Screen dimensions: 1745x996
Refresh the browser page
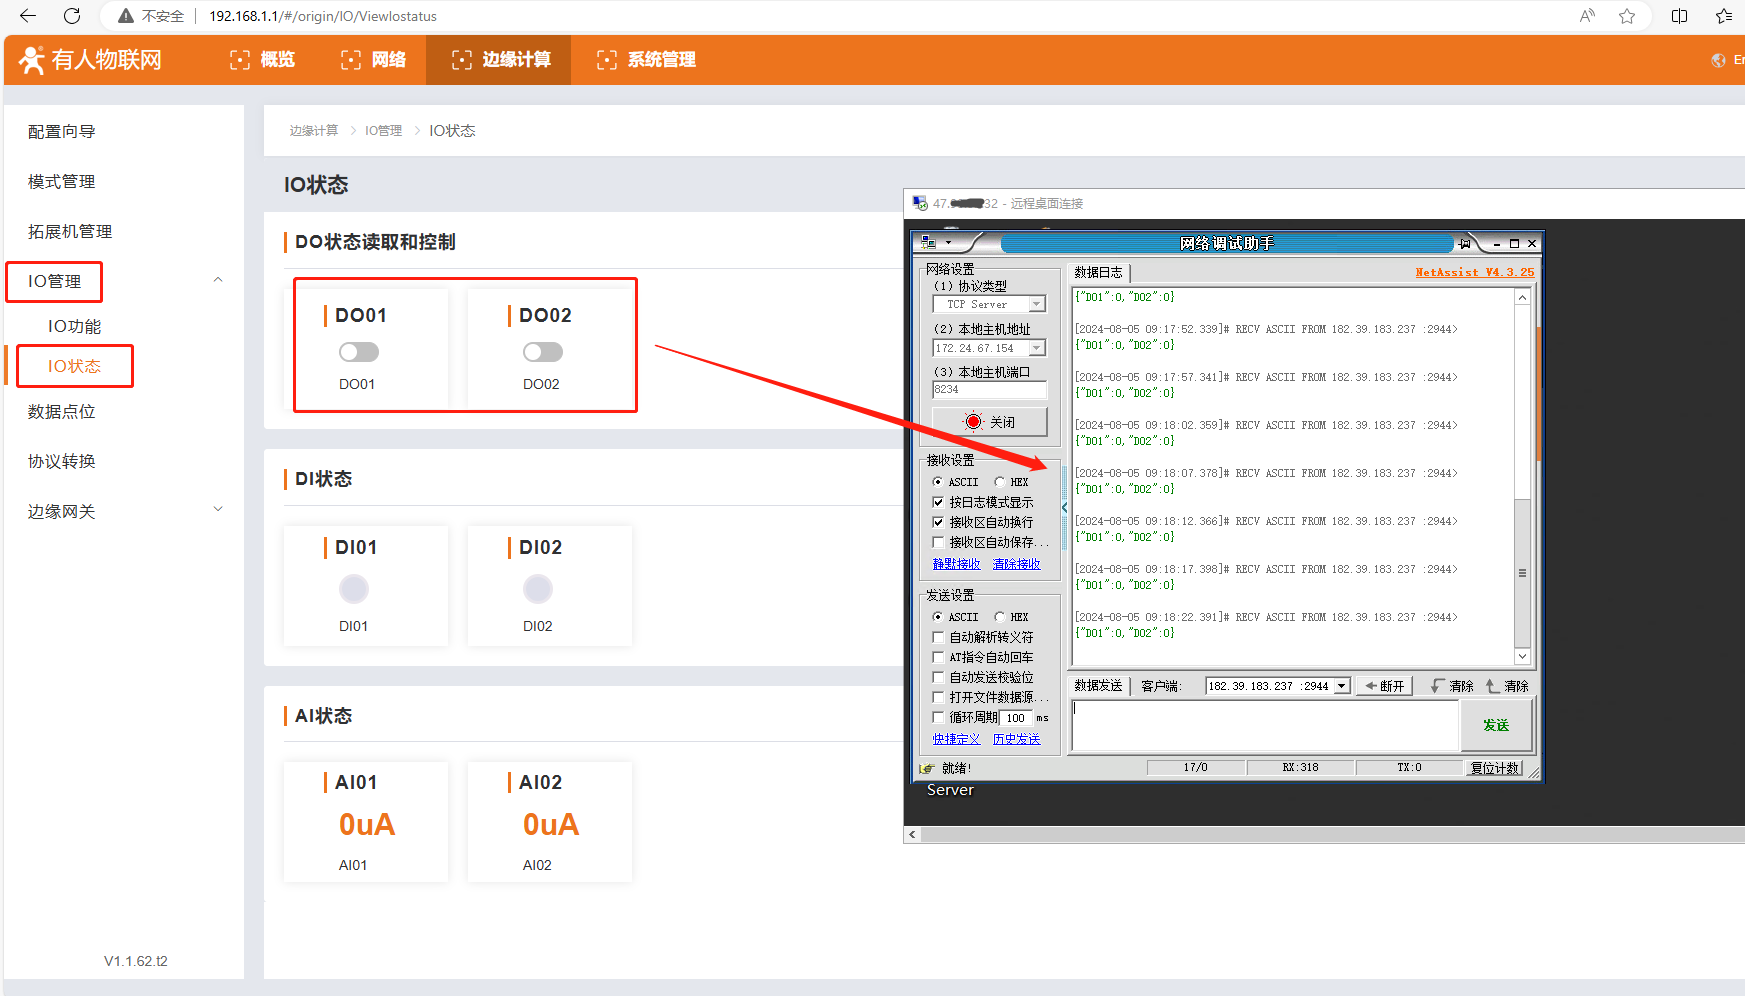coord(72,16)
